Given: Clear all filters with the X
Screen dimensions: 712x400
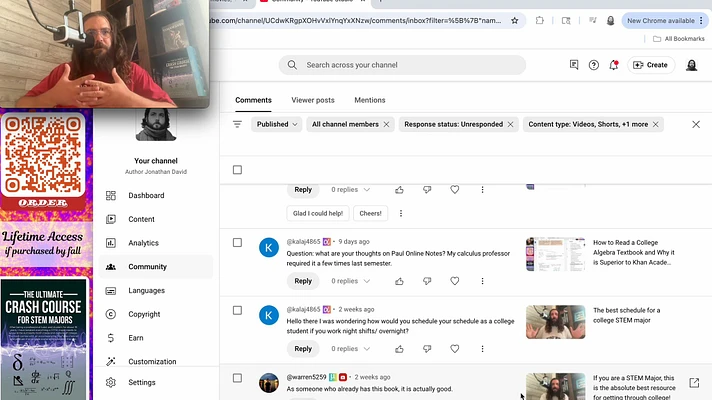Looking at the screenshot, I should [x=696, y=124].
